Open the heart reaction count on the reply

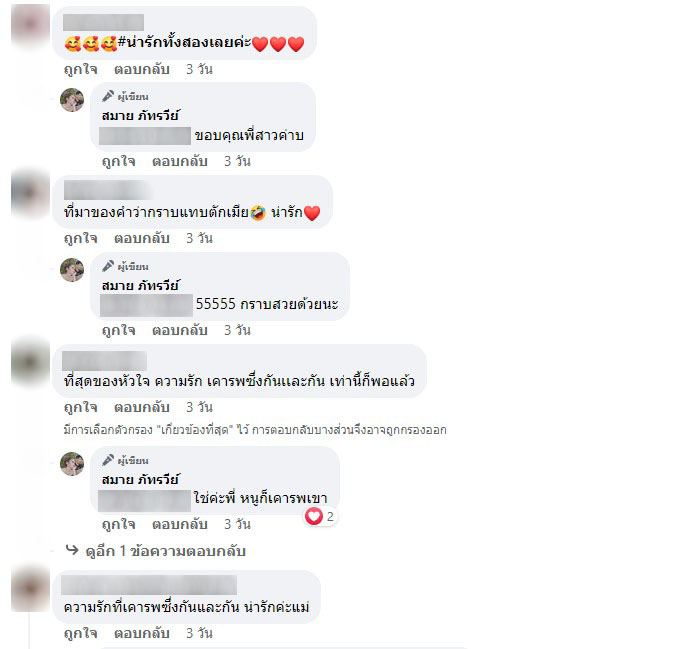point(320,516)
